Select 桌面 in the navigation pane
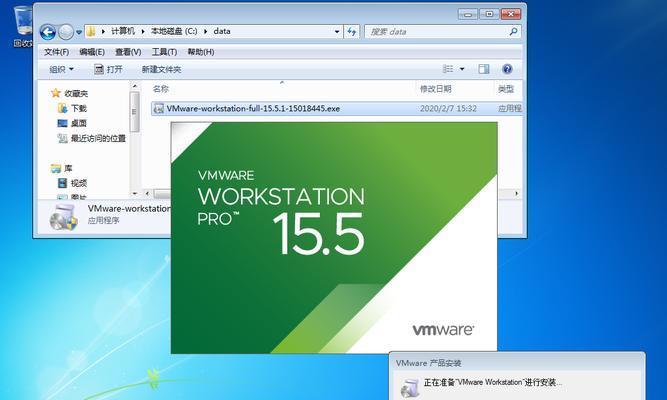The height and width of the screenshot is (400, 667). 72,123
